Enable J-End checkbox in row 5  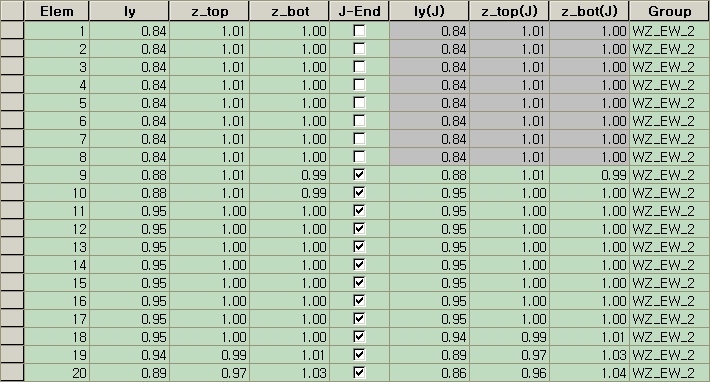click(x=359, y=103)
